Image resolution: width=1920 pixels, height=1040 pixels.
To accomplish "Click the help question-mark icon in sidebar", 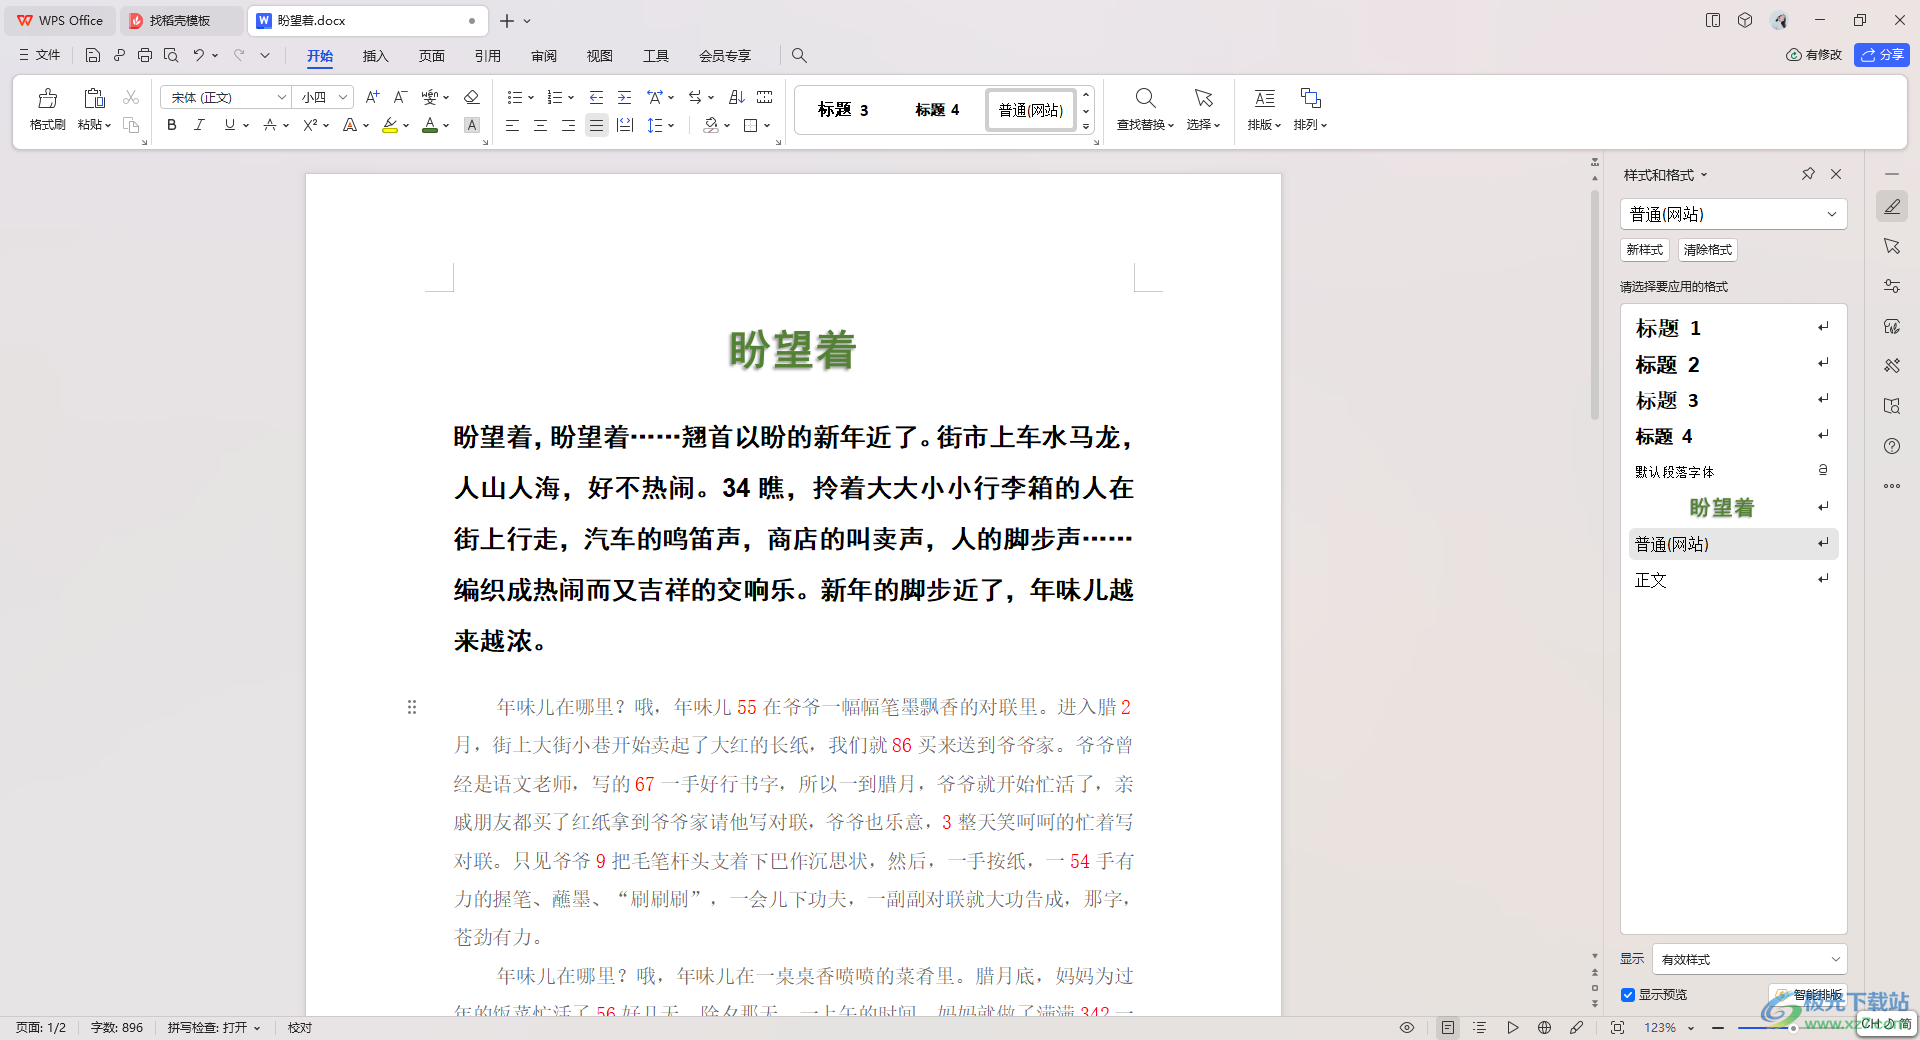I will click(1892, 446).
